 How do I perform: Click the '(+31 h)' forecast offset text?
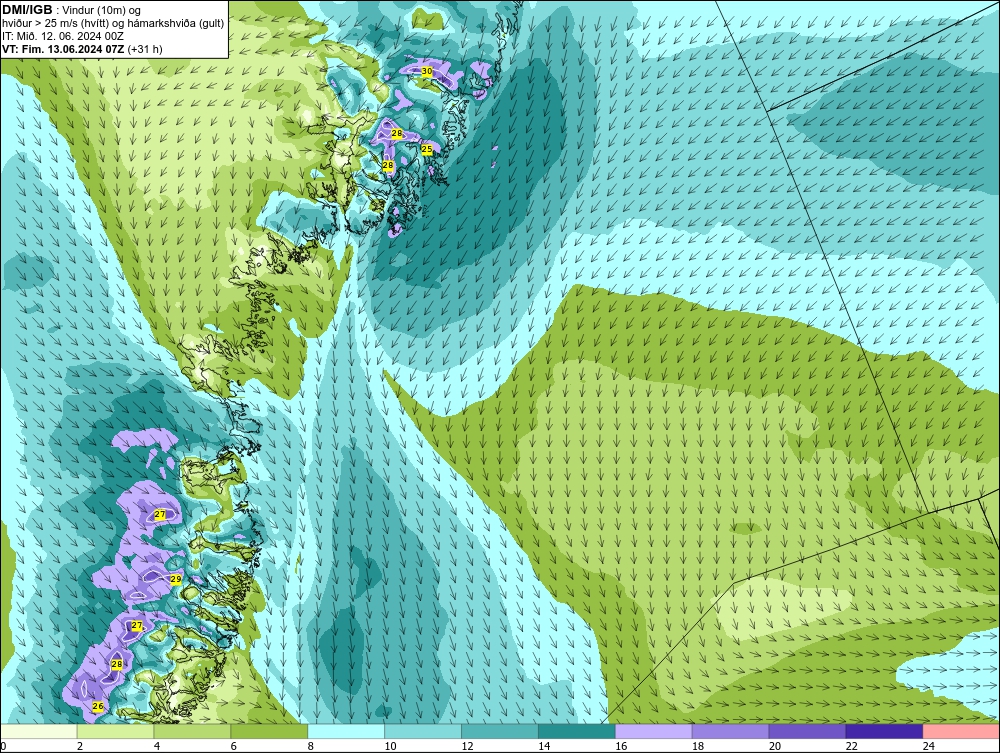[x=145, y=49]
